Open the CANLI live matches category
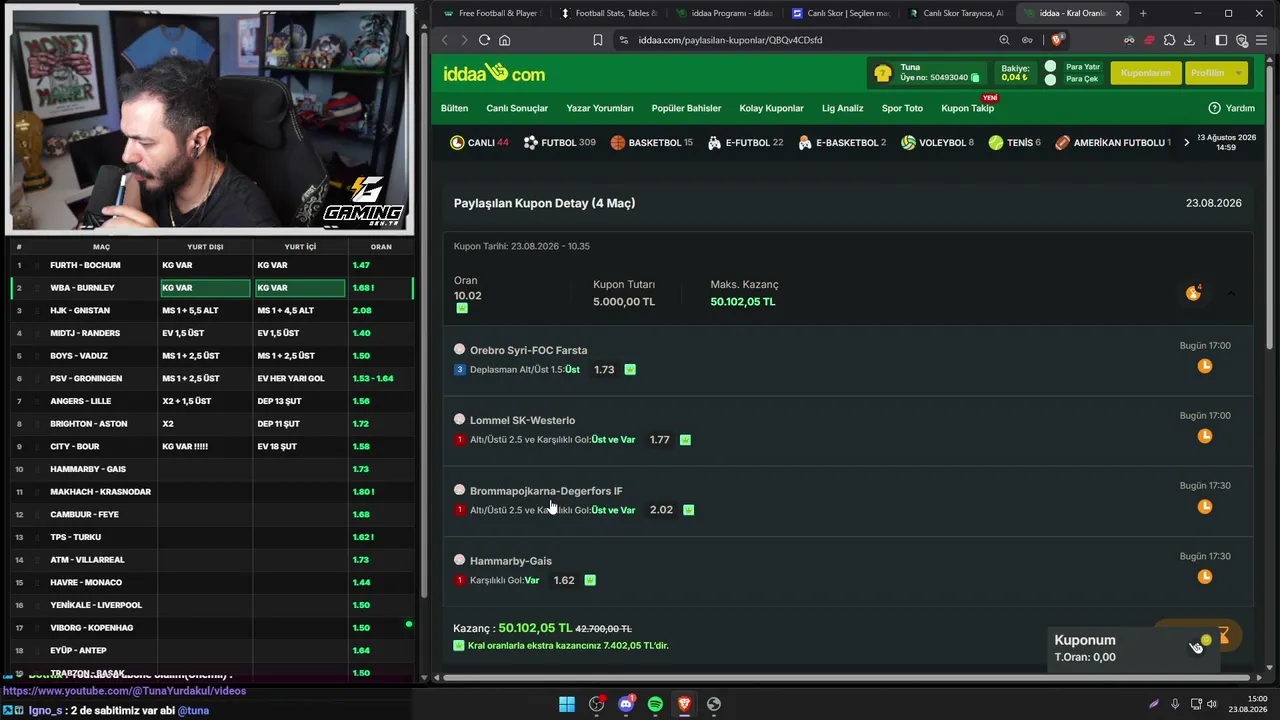Image resolution: width=1280 pixels, height=720 pixels. (x=479, y=143)
